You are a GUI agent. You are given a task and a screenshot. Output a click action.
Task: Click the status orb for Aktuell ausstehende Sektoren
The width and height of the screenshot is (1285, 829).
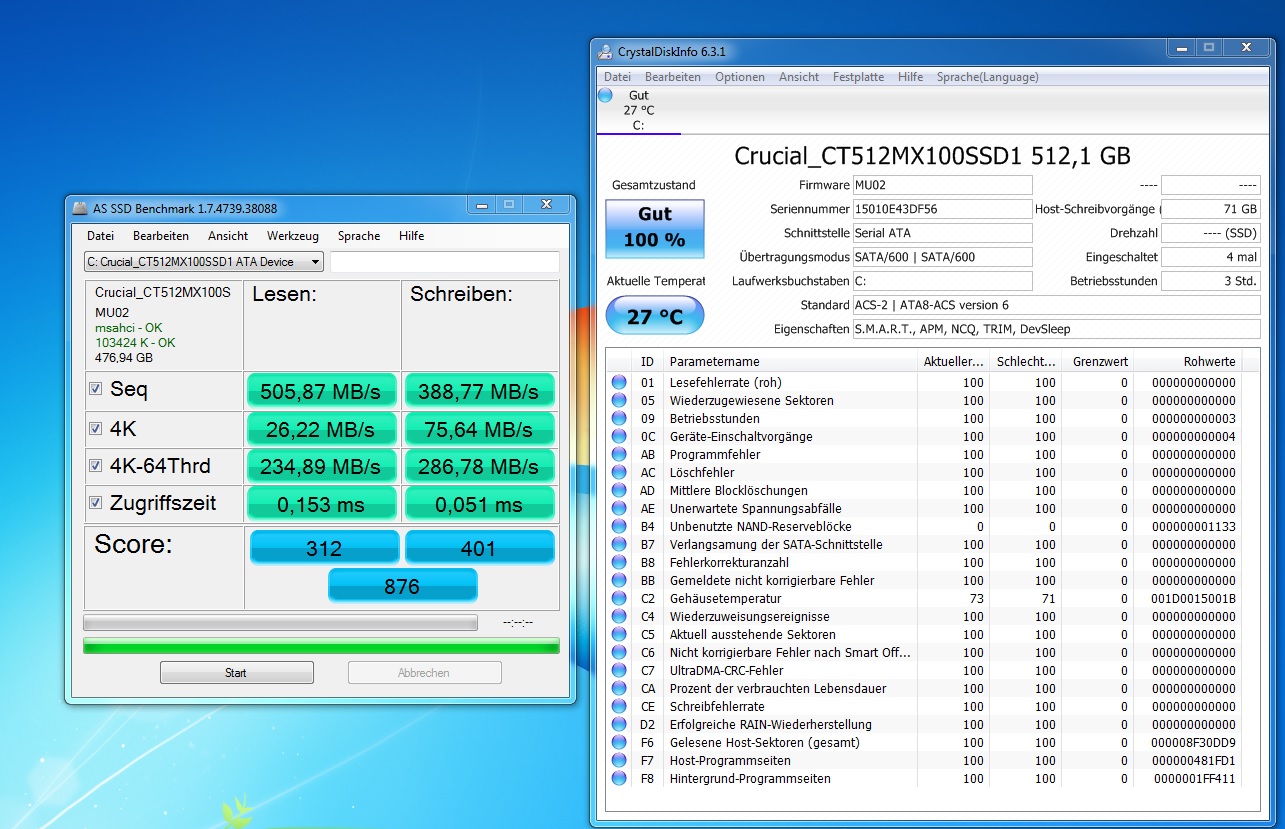pos(619,634)
